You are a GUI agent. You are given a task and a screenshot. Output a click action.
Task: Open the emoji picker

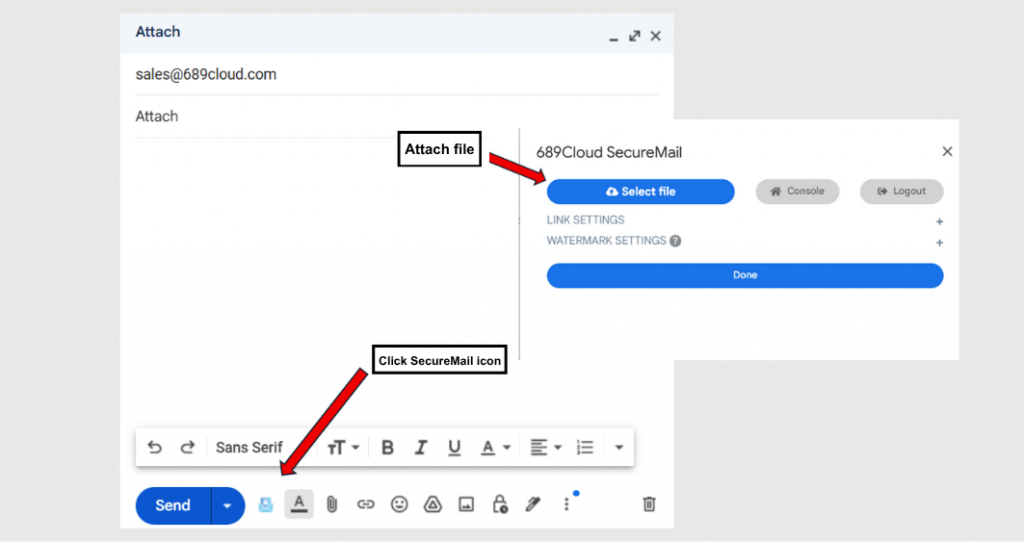[x=399, y=504]
